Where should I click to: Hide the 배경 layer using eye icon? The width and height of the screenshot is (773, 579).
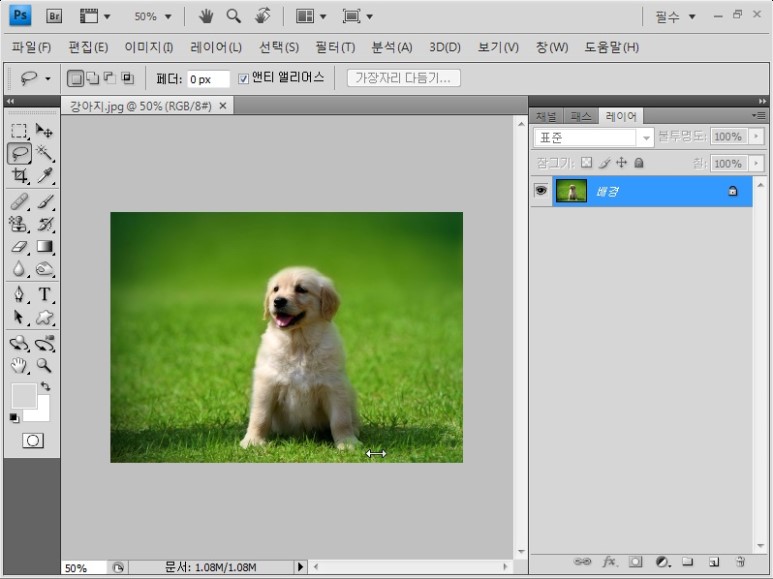pos(541,191)
